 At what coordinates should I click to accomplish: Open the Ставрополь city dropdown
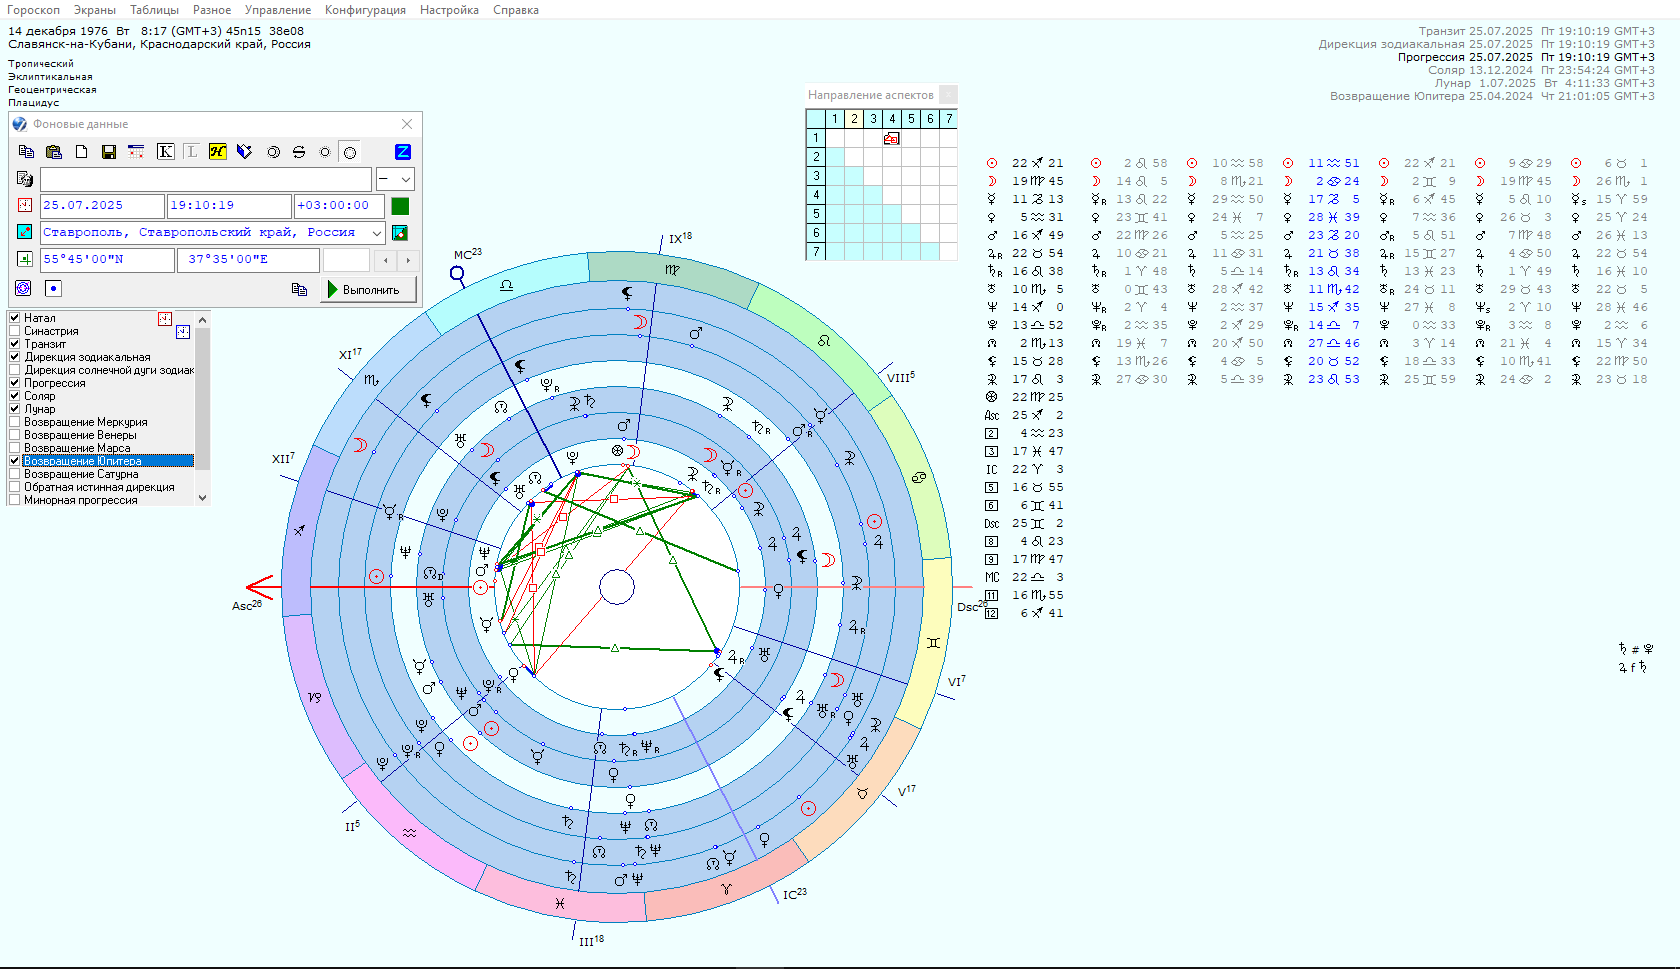click(x=377, y=232)
